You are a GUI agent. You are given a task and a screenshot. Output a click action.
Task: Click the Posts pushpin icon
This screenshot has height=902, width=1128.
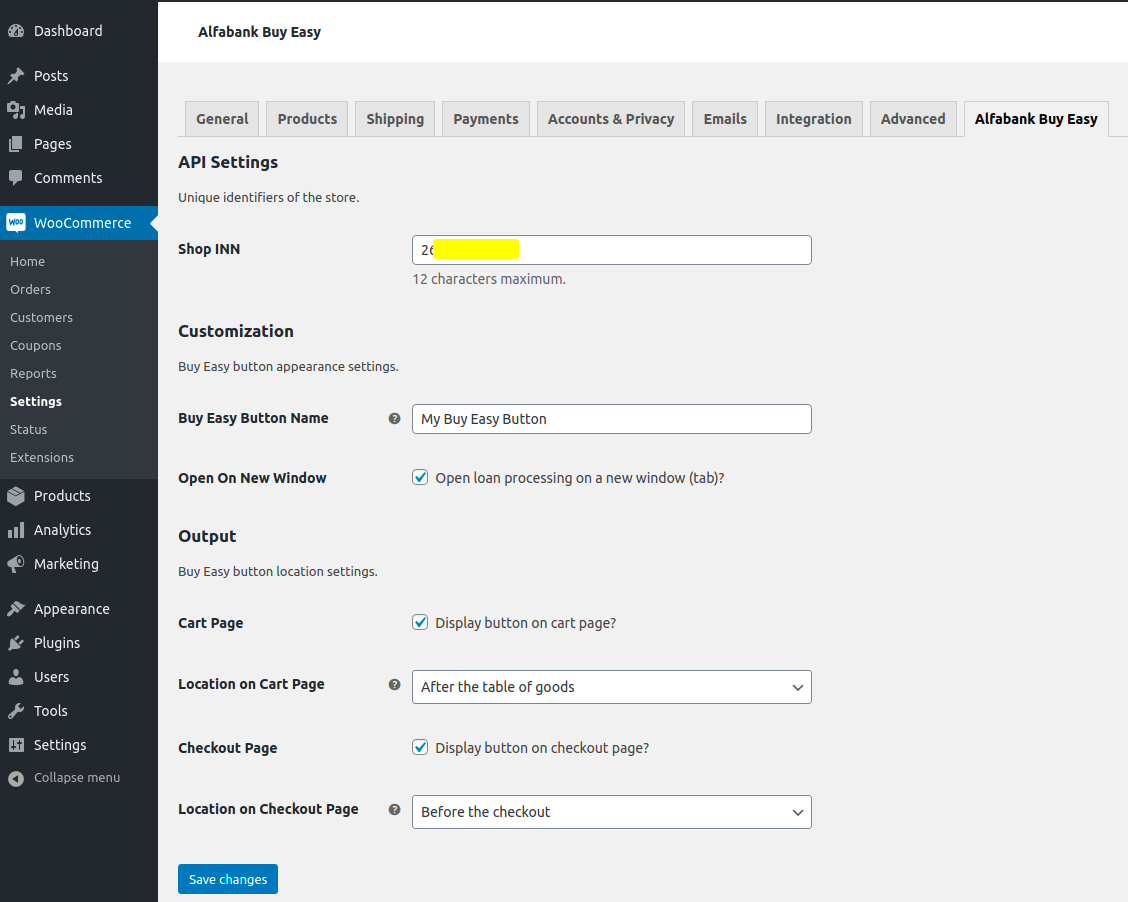[x=16, y=76]
